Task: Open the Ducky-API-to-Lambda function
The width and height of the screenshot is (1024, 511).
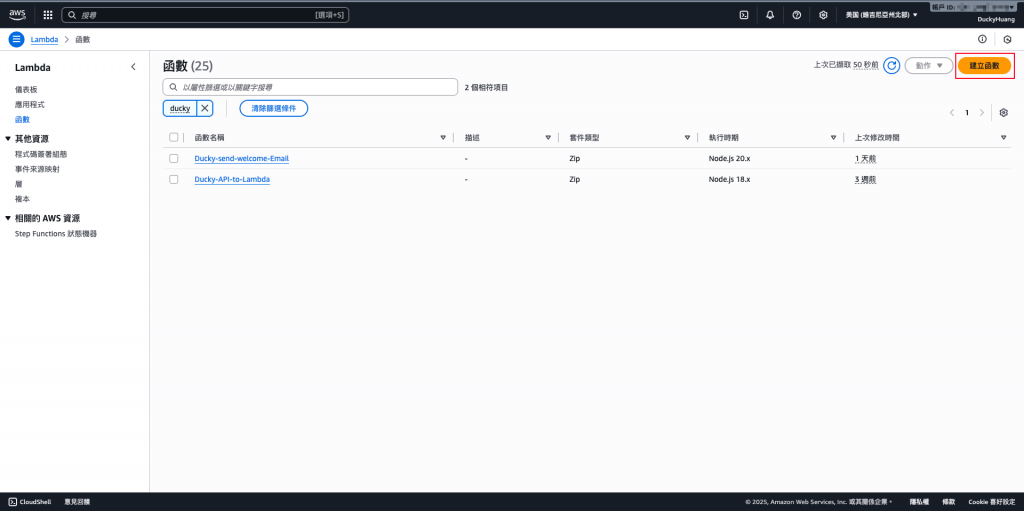Action: (x=232, y=179)
